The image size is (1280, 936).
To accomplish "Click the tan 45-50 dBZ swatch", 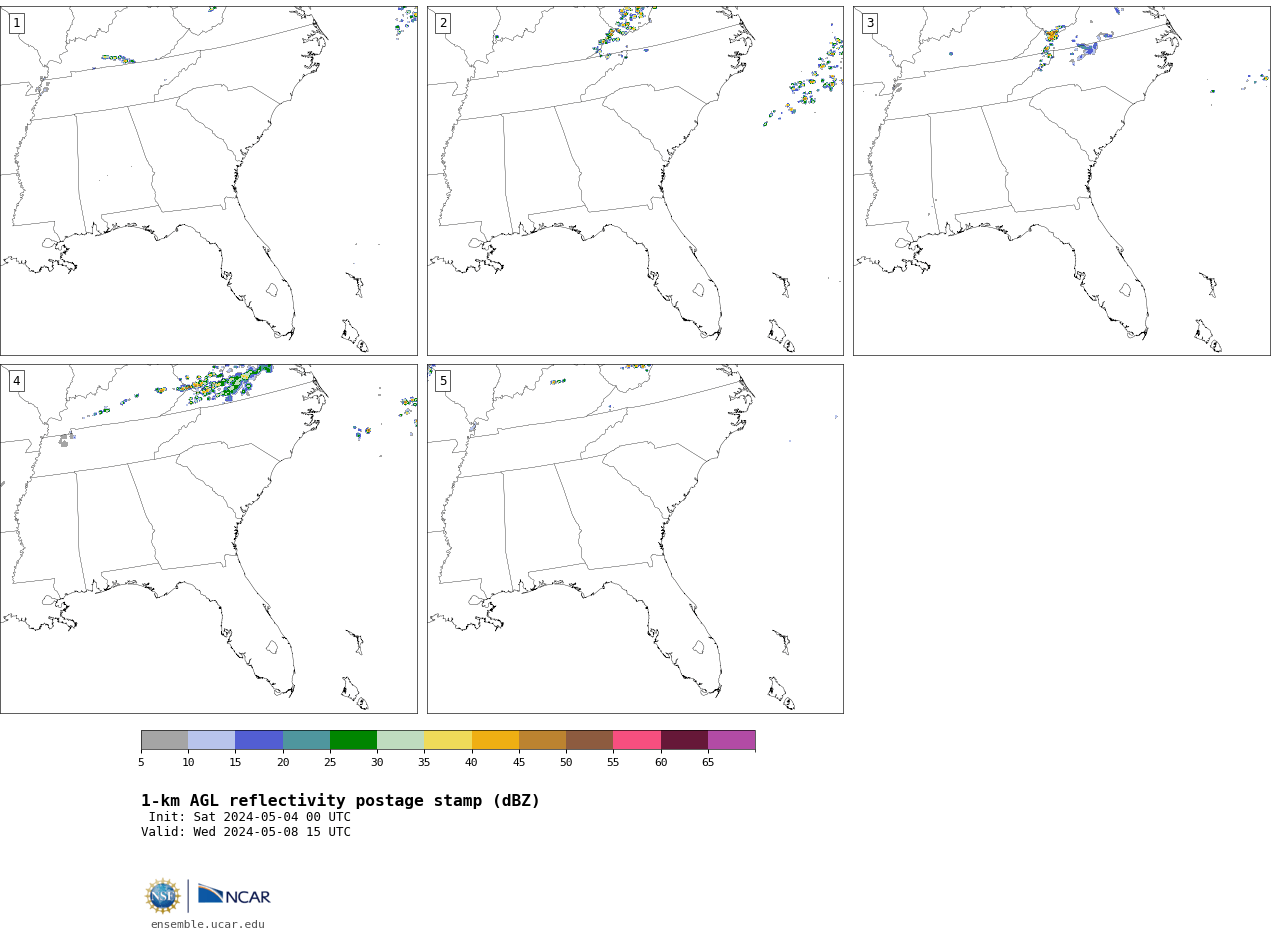I will coord(543,740).
